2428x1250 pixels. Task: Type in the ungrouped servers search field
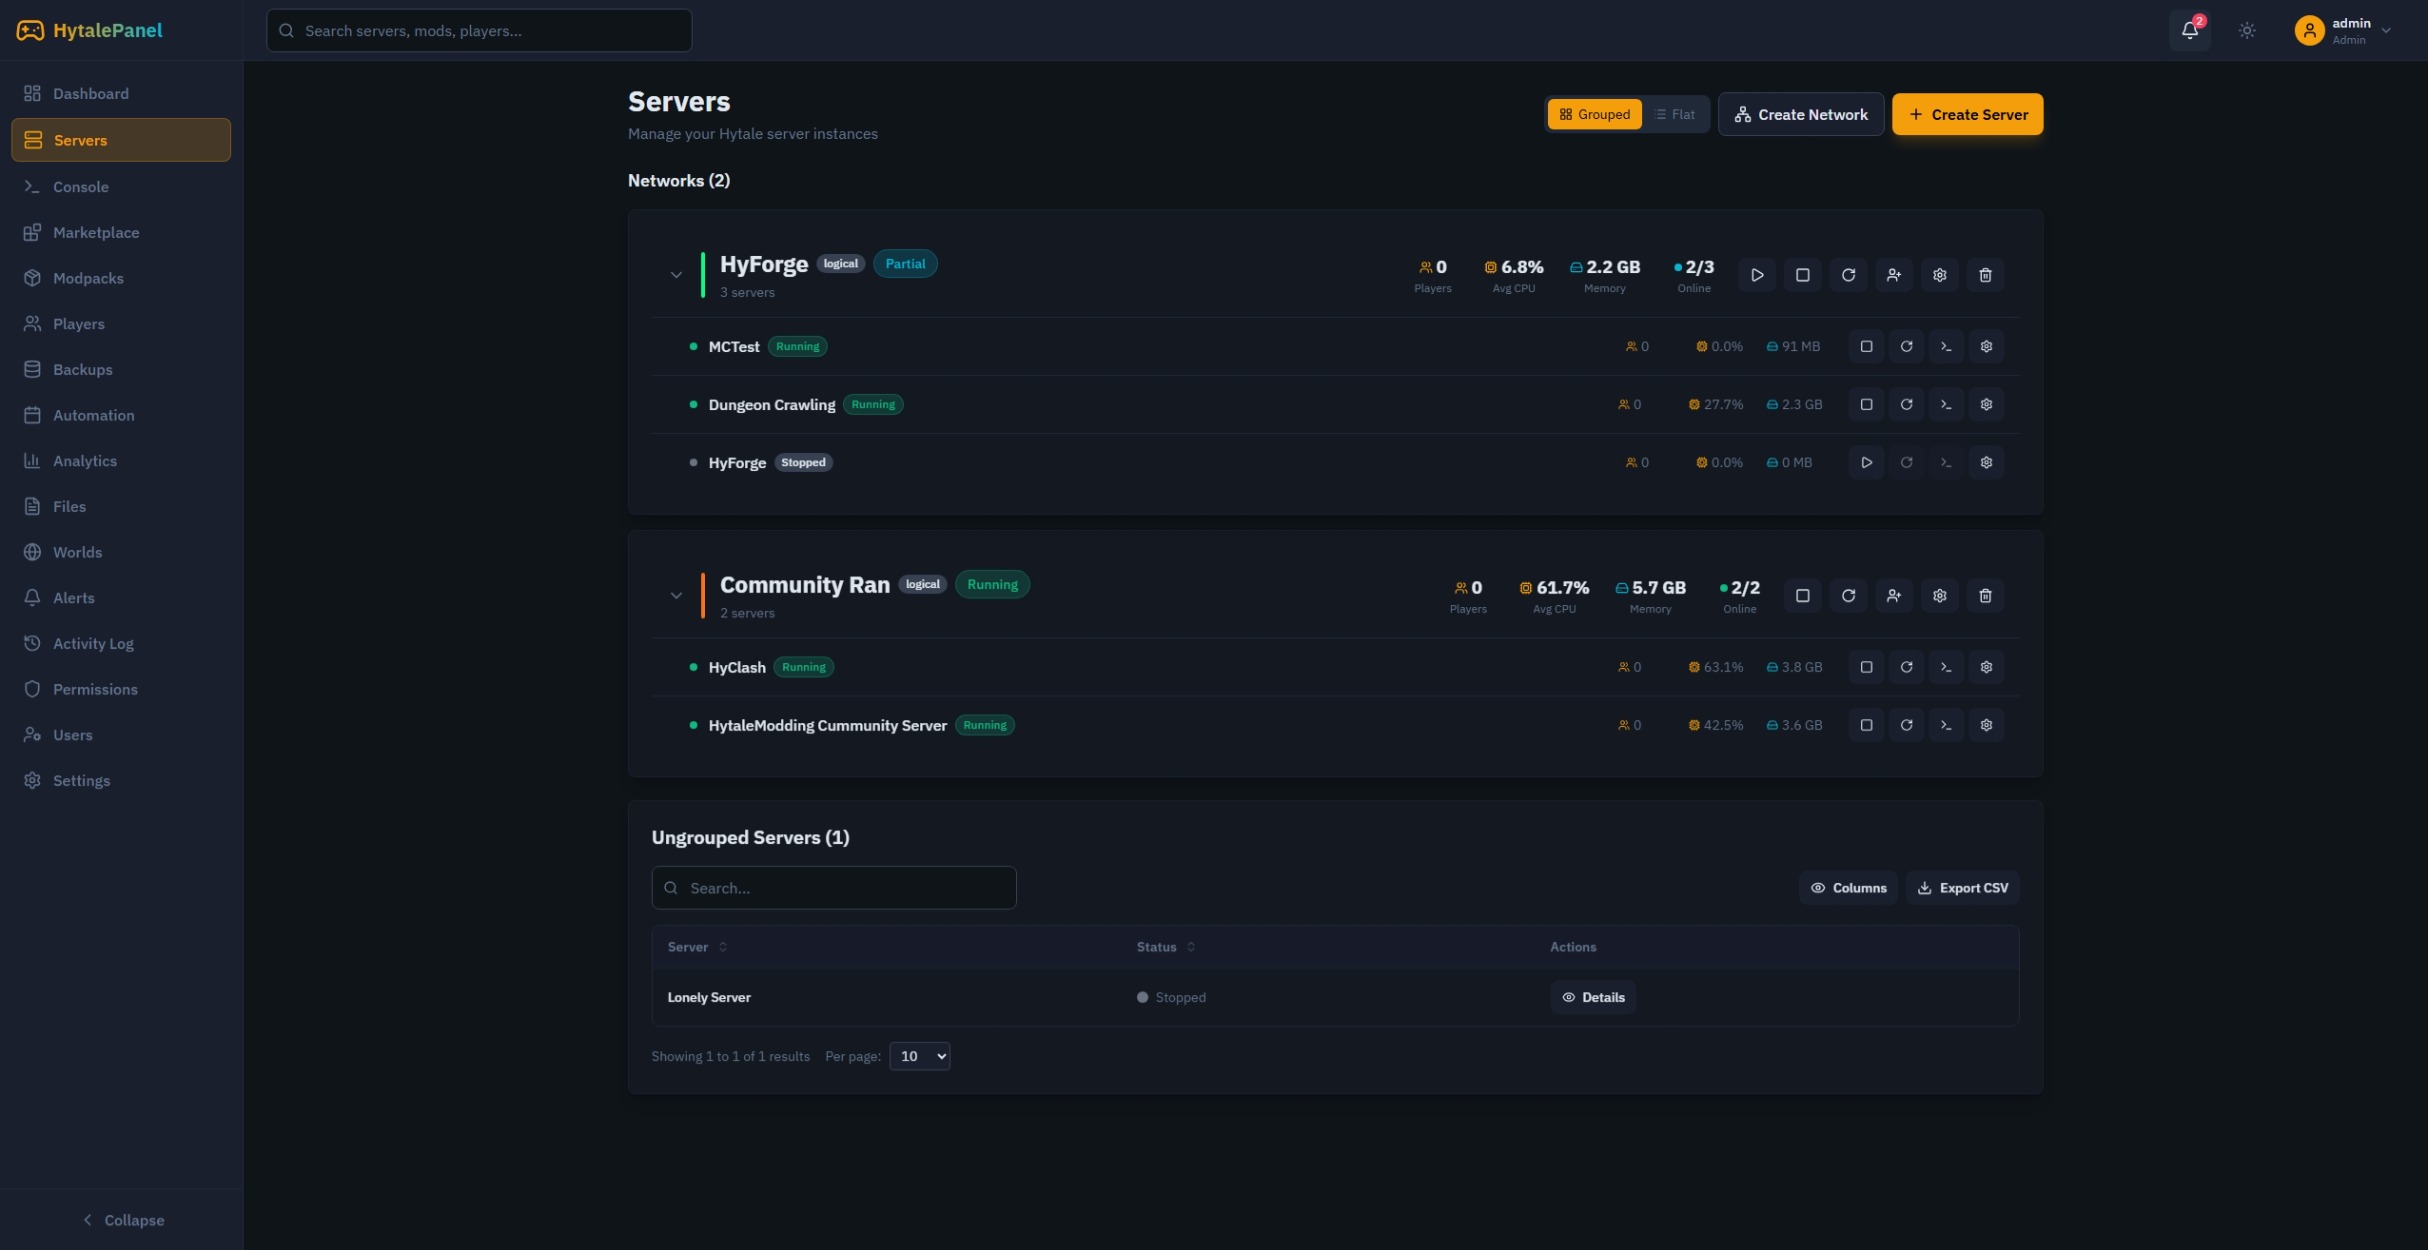[x=833, y=887]
